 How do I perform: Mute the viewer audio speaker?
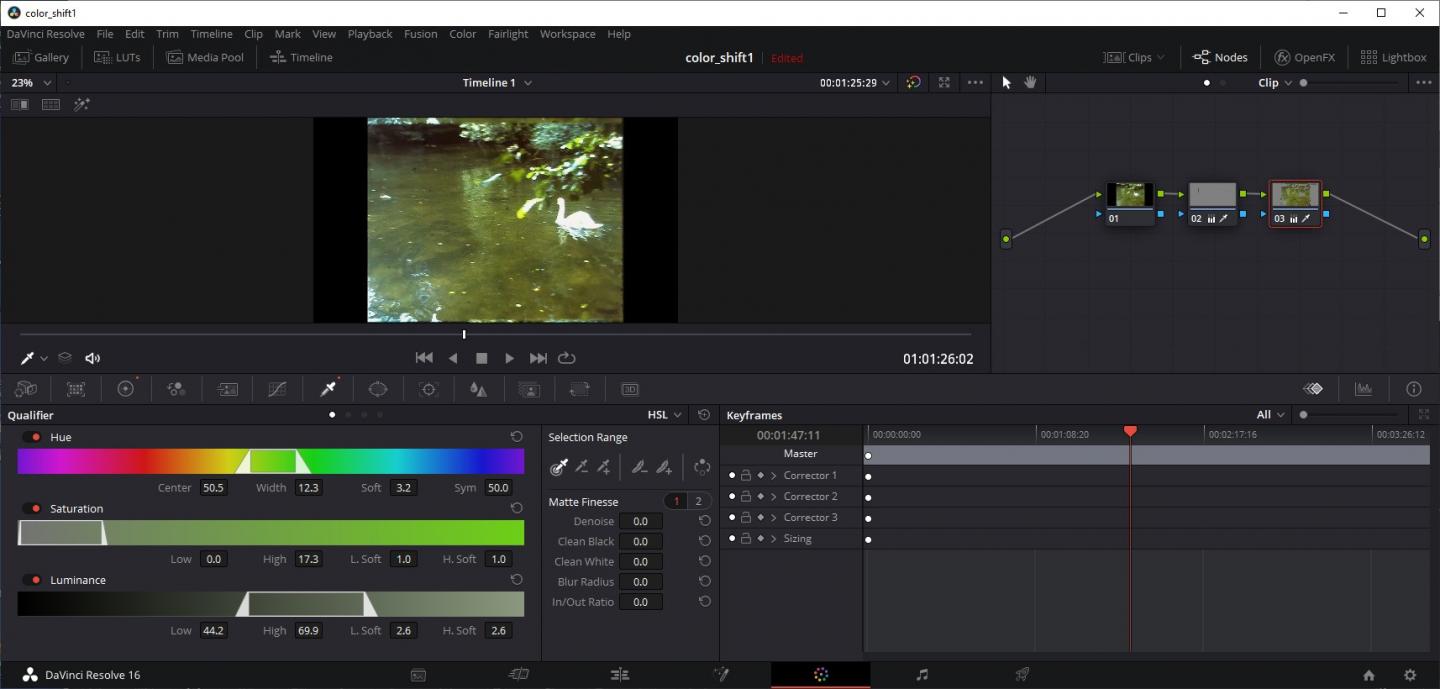coord(93,358)
